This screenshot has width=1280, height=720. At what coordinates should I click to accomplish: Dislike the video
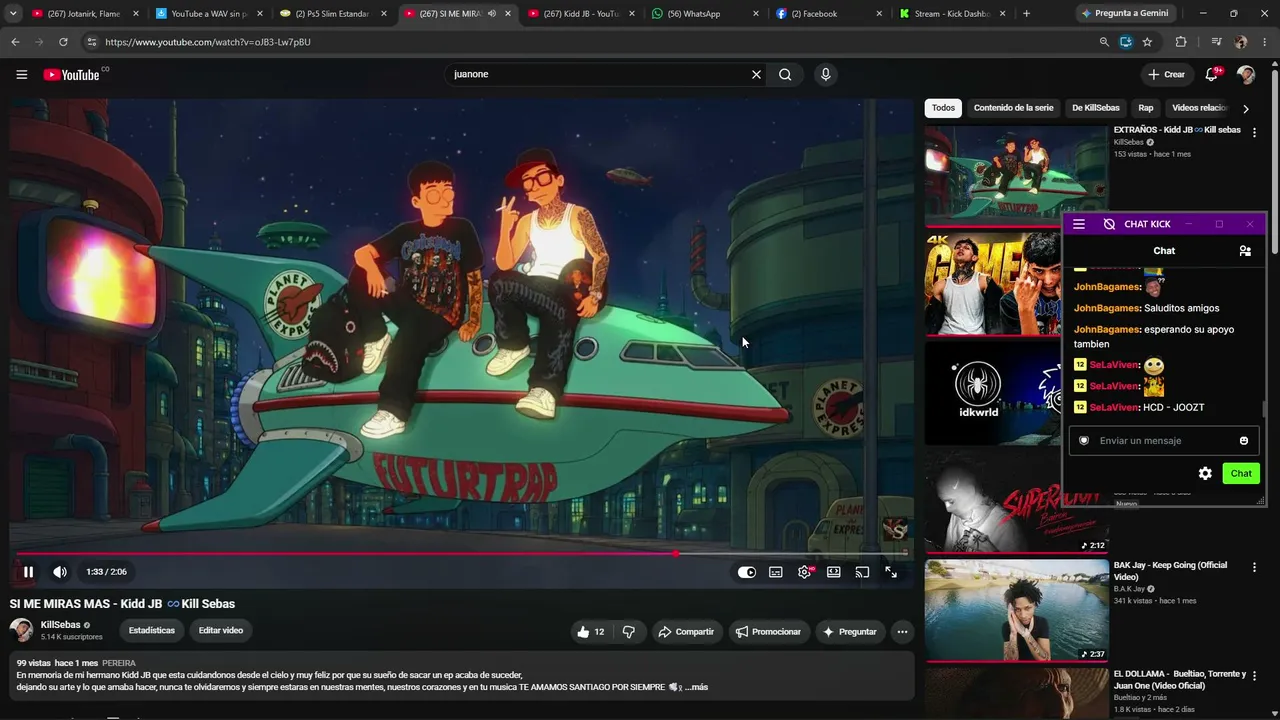(629, 632)
